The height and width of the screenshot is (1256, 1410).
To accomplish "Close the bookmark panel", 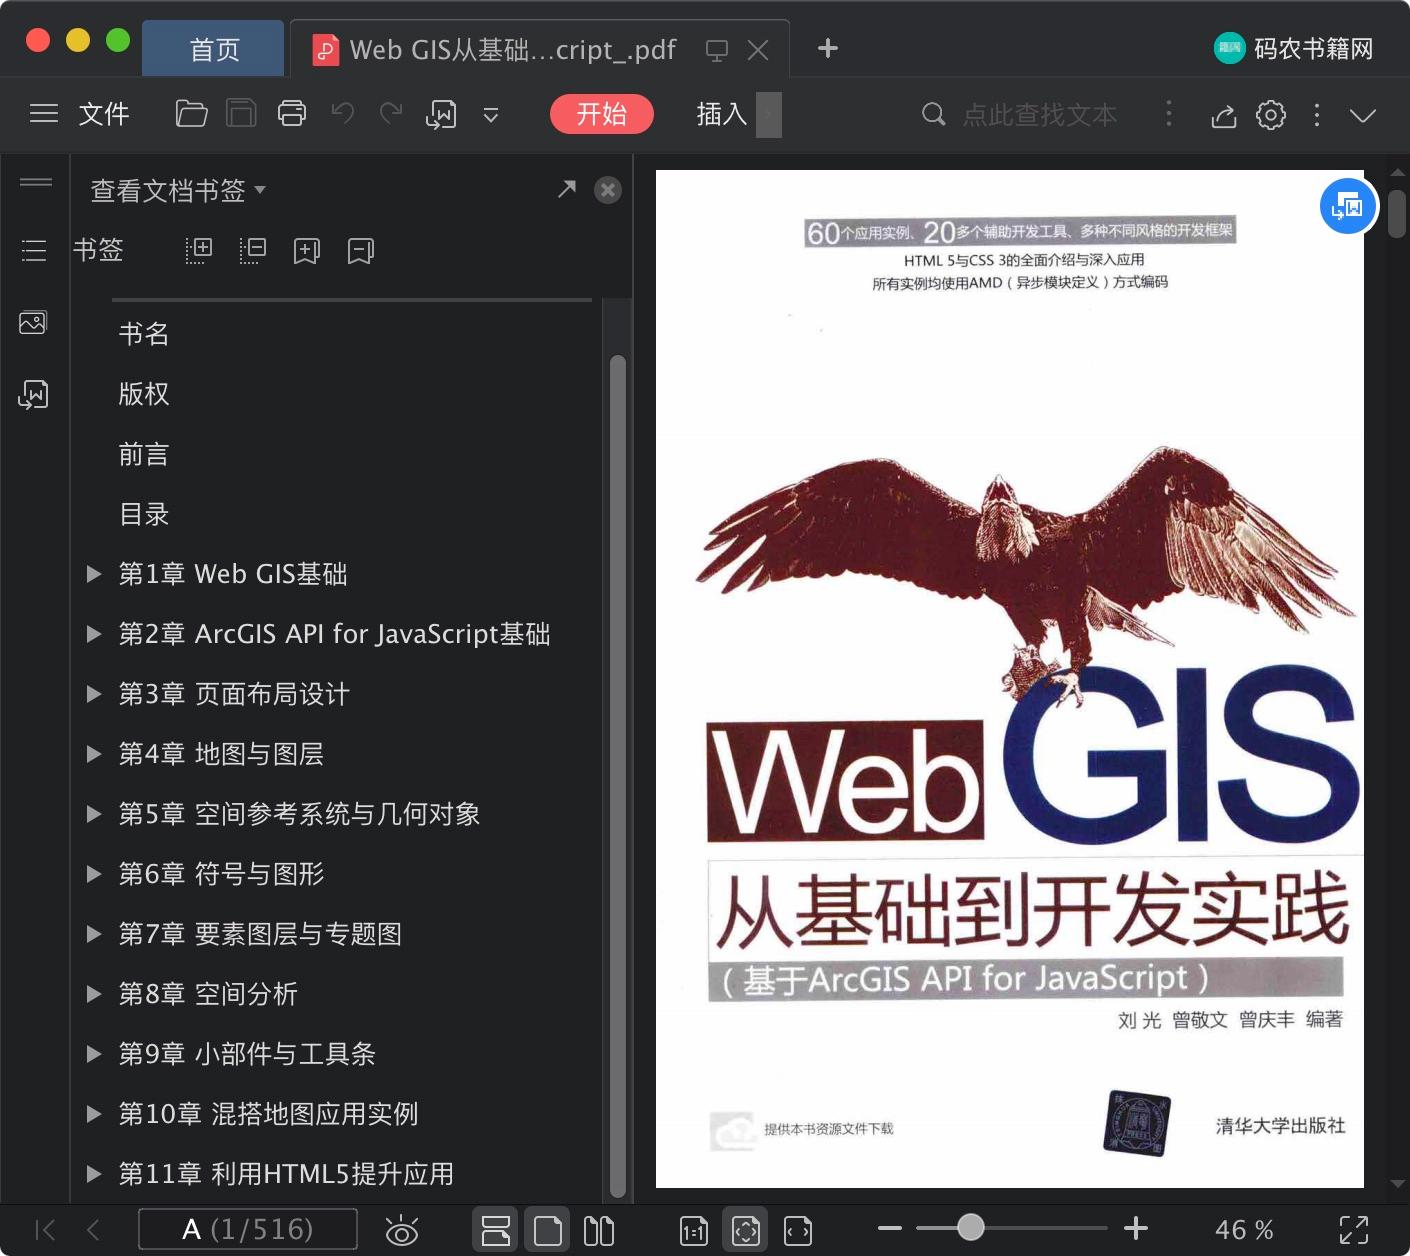I will pyautogui.click(x=608, y=190).
